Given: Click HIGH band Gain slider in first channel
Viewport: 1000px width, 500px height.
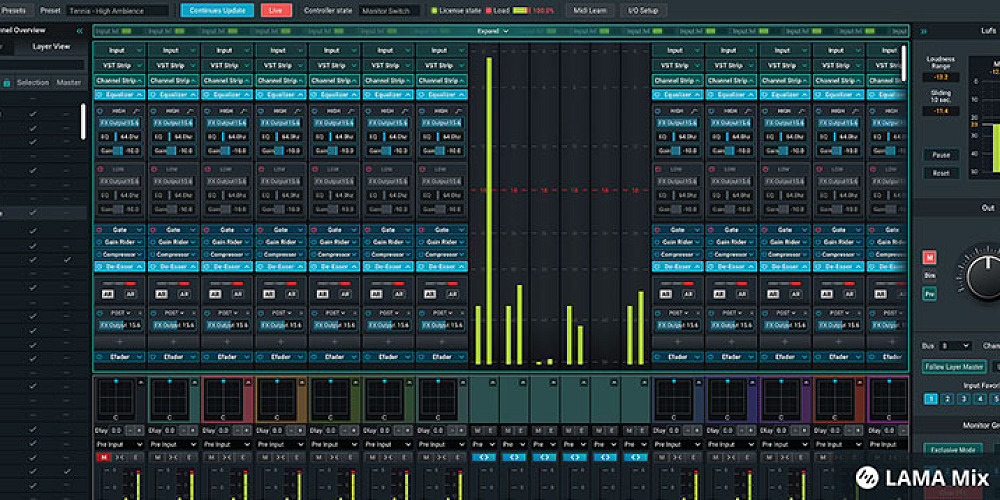Looking at the screenshot, I should [120, 151].
